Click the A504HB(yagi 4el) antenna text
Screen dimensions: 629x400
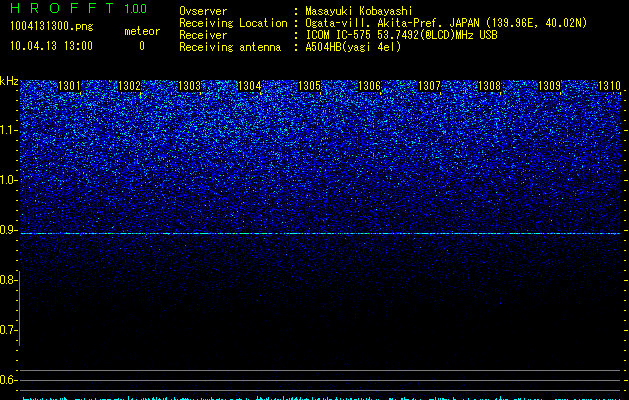click(x=353, y=47)
